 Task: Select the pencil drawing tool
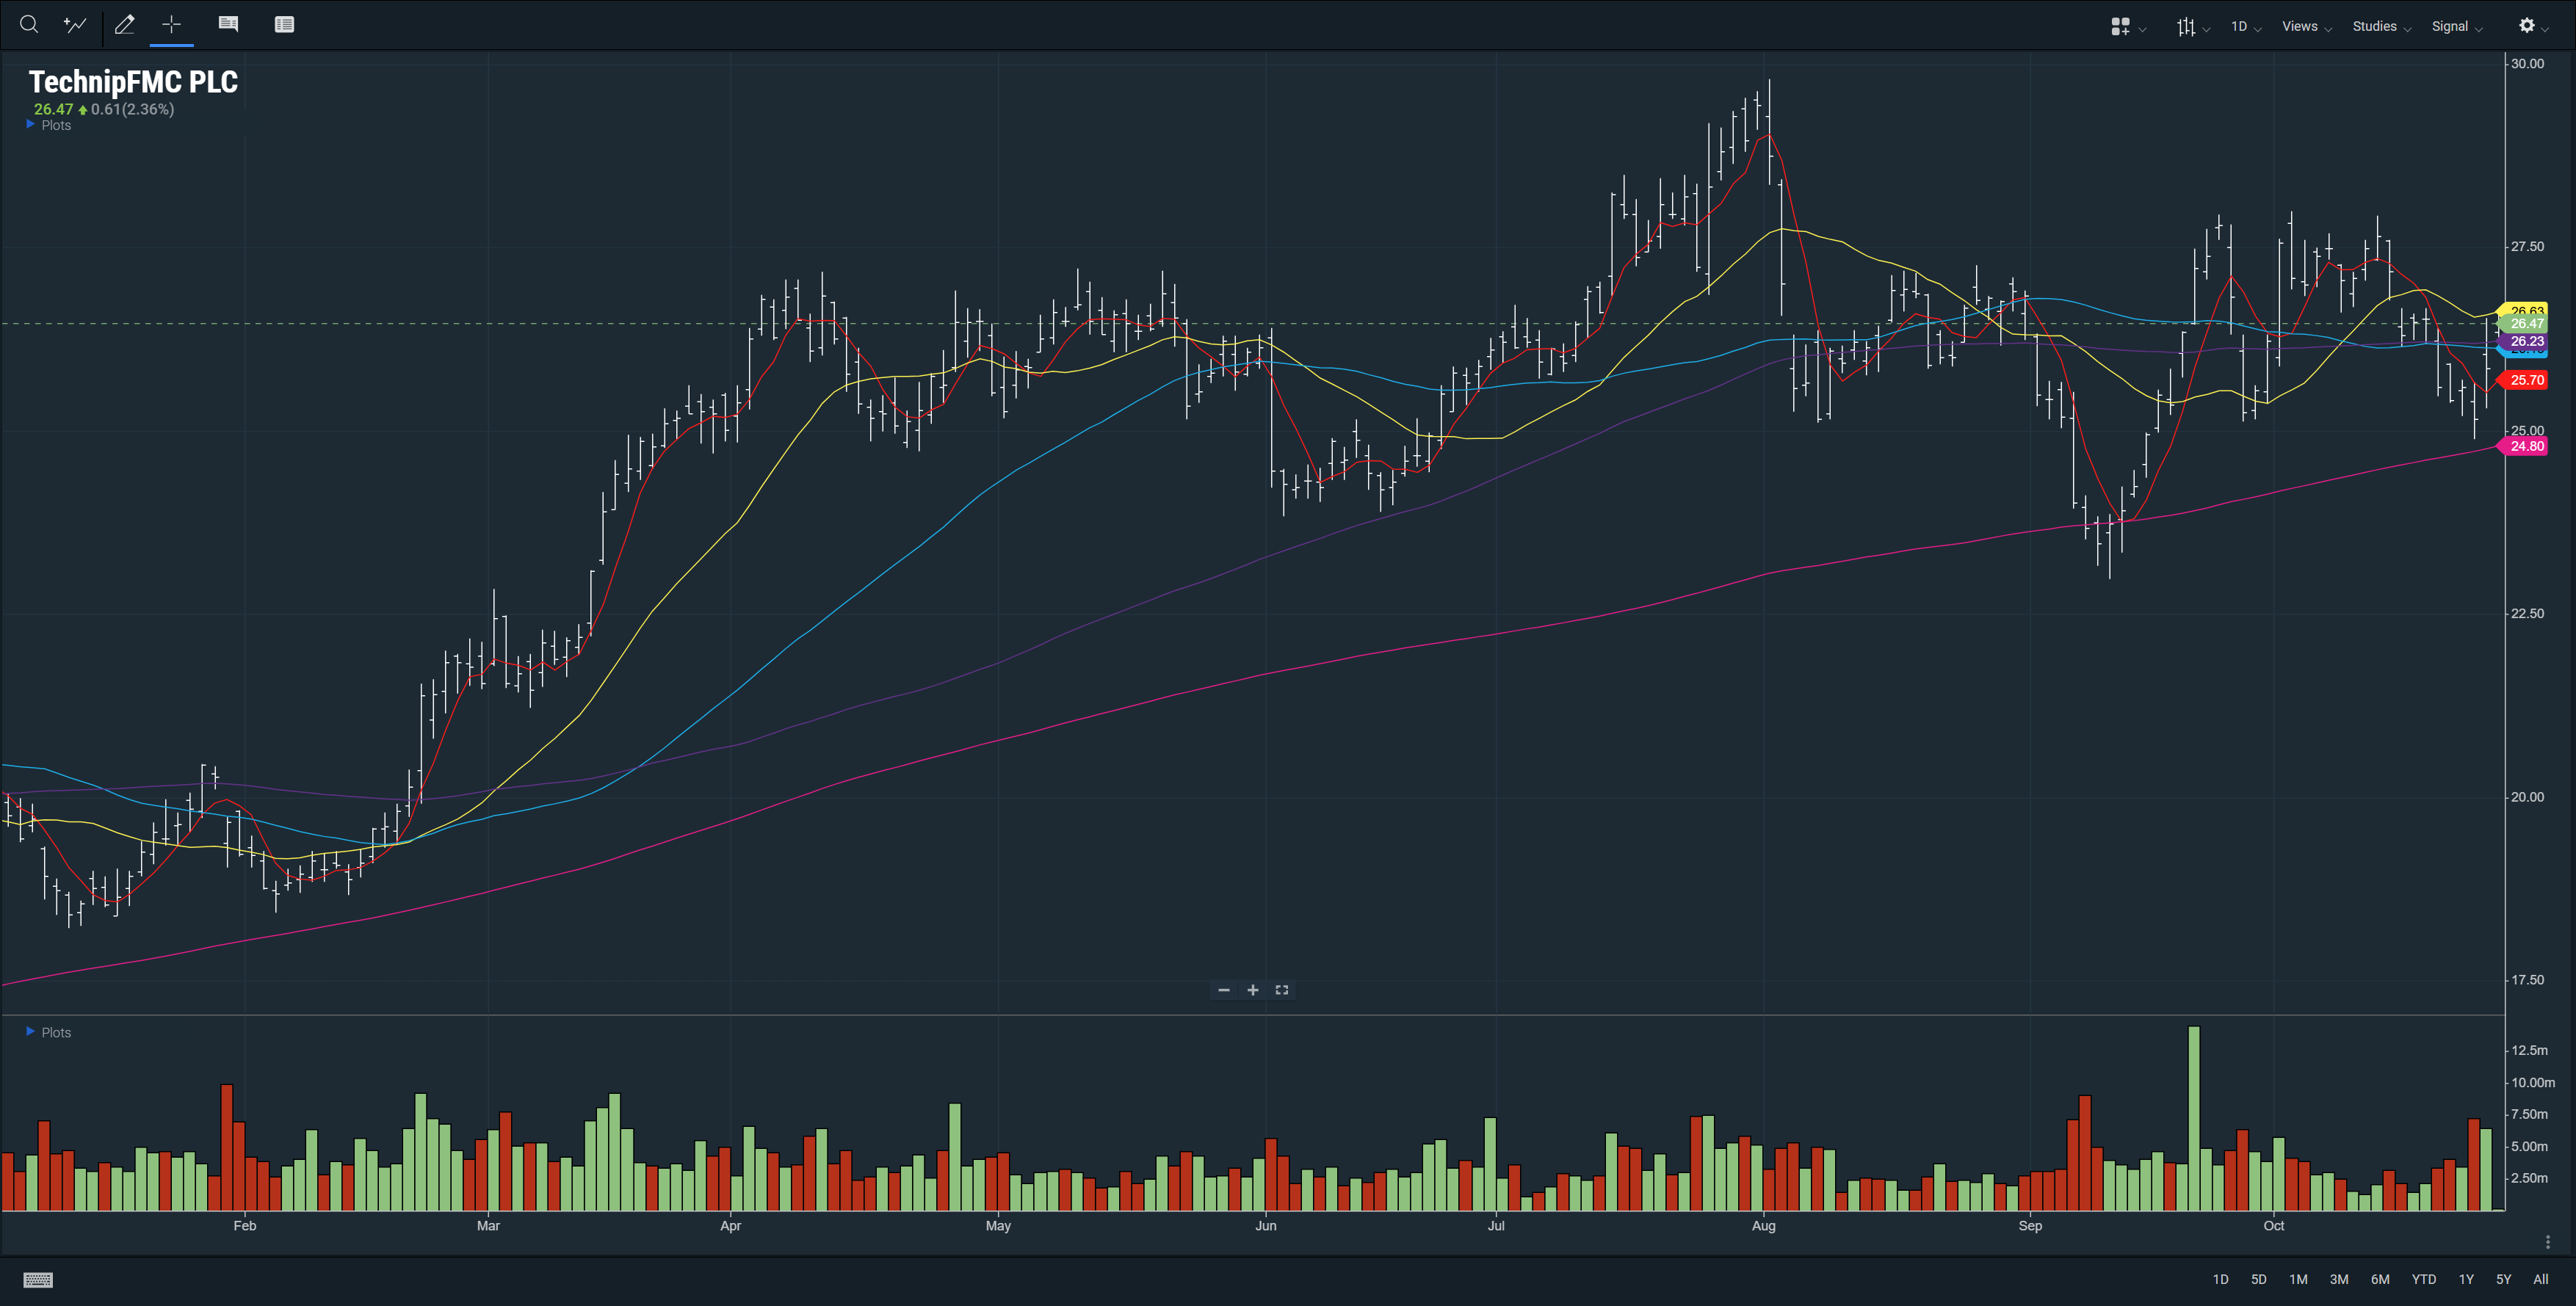point(125,25)
